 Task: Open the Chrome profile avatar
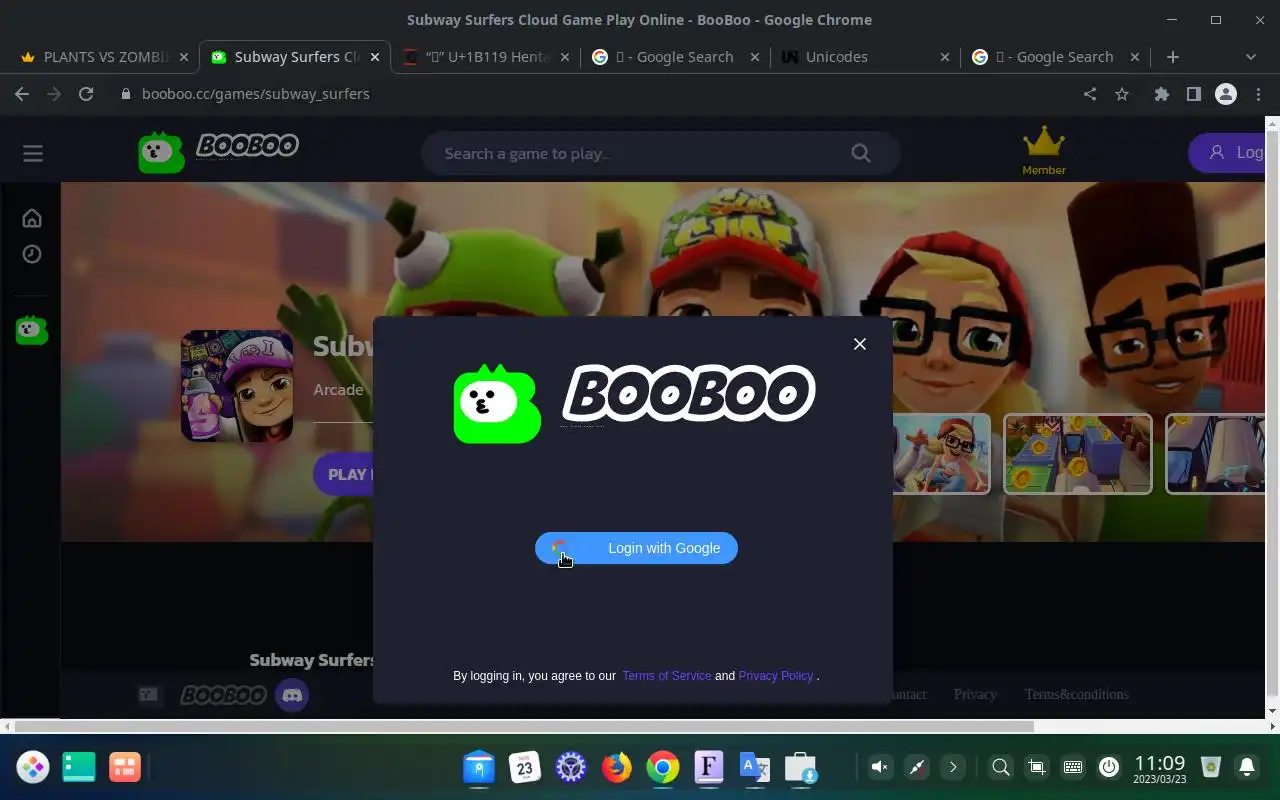pos(1226,94)
